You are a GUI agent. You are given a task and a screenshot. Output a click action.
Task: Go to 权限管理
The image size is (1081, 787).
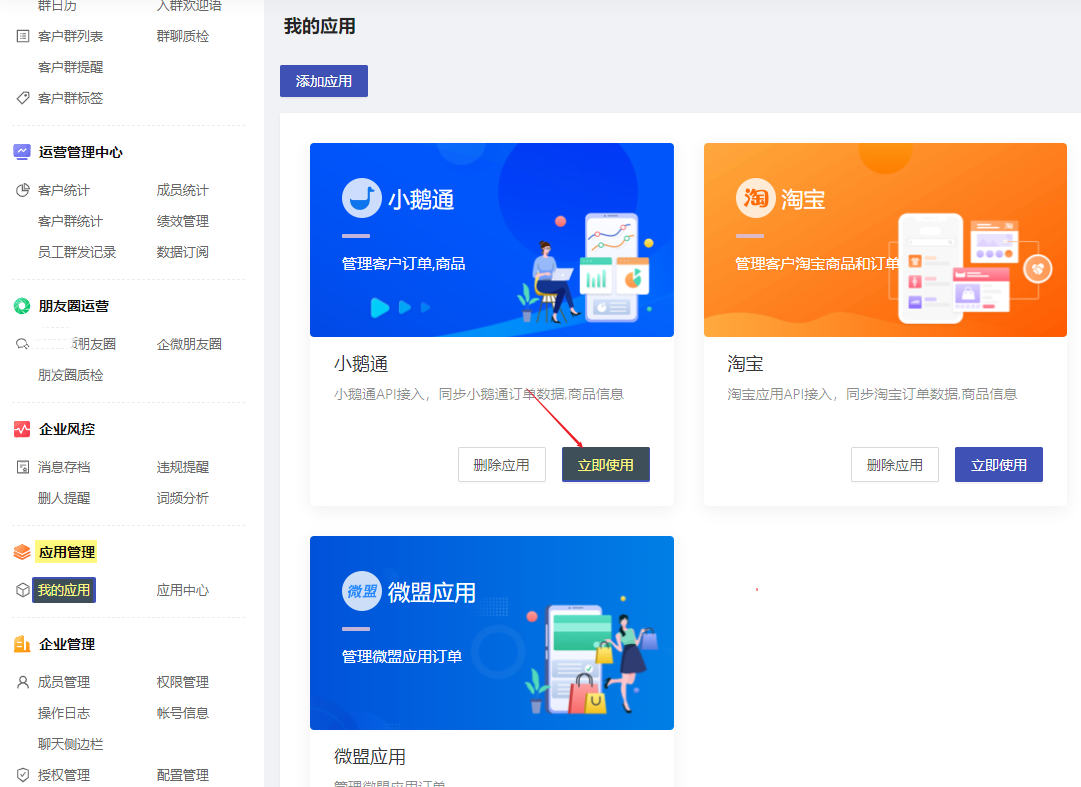(183, 682)
